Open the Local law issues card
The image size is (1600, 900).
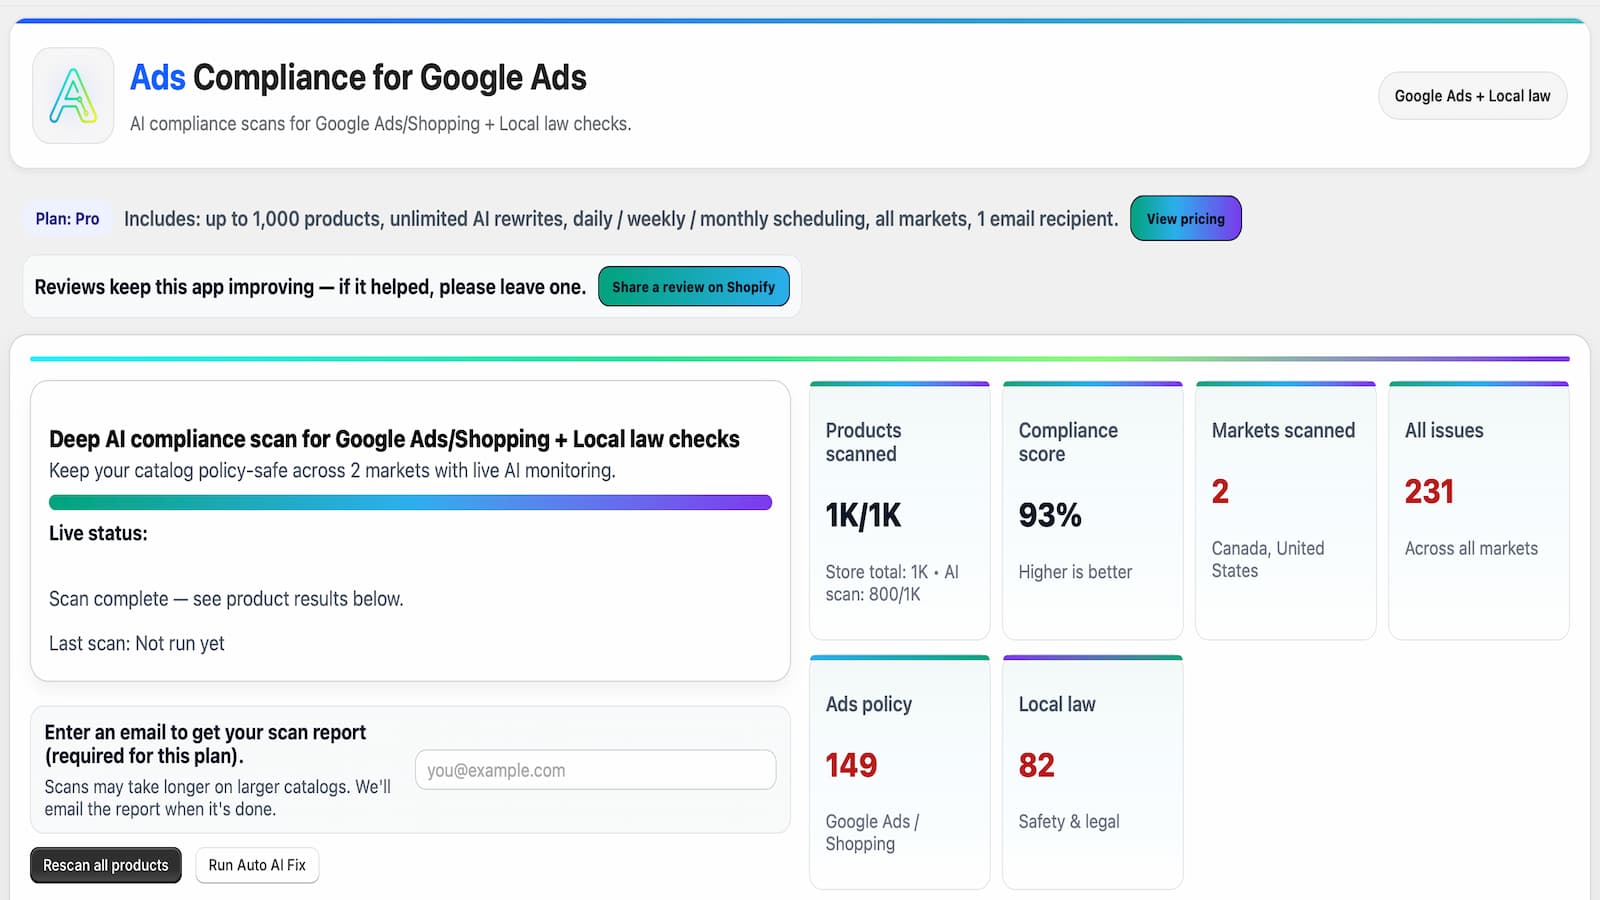click(1092, 772)
